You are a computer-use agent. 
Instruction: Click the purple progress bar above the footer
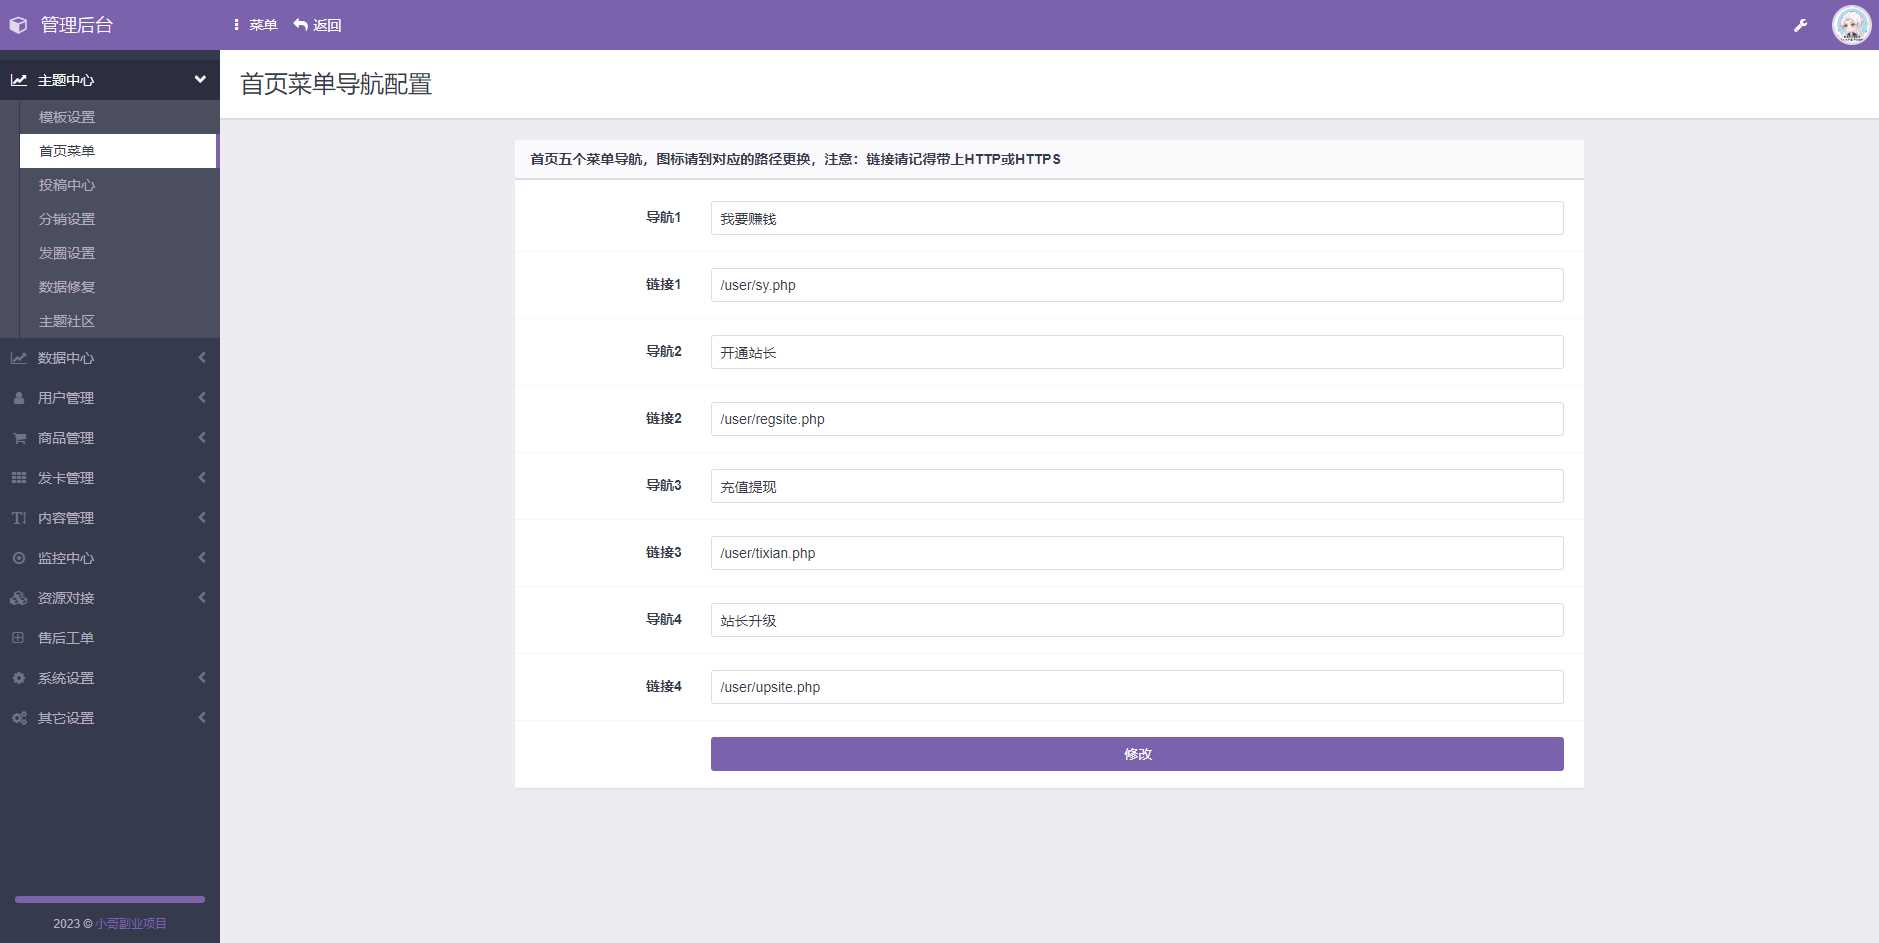pyautogui.click(x=109, y=898)
